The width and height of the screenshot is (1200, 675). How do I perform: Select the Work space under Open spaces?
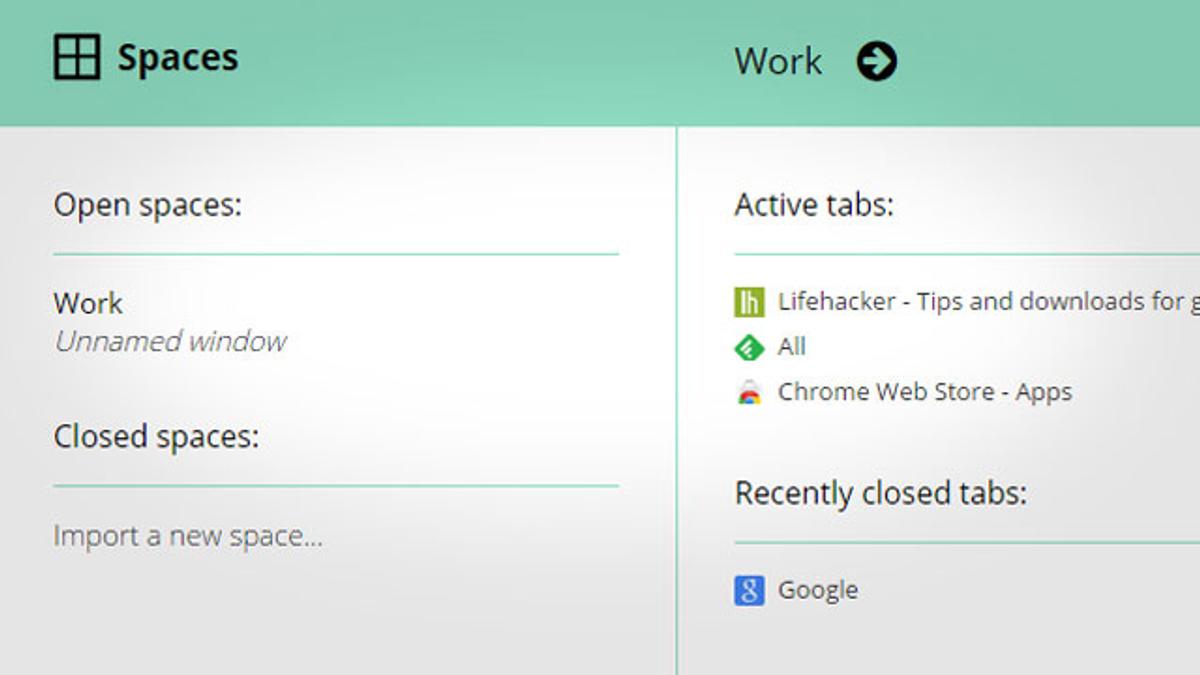click(x=88, y=303)
